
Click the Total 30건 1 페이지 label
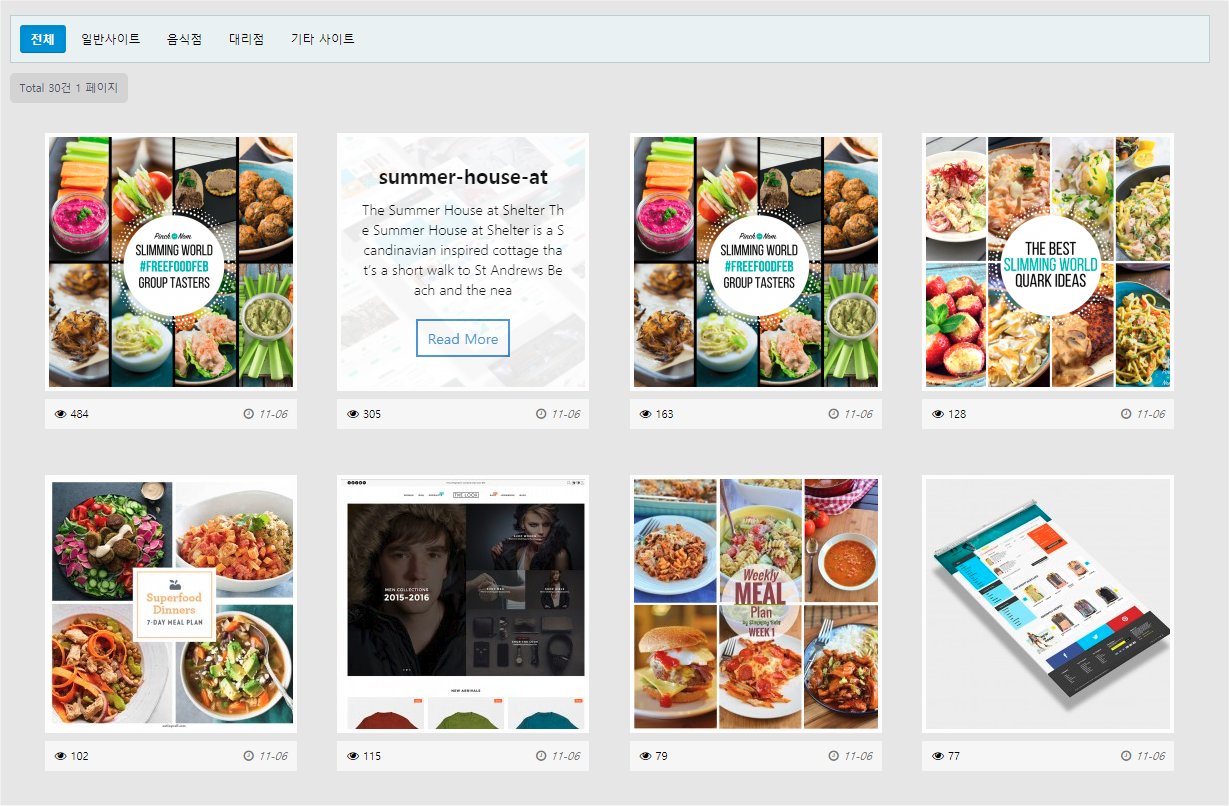point(69,88)
